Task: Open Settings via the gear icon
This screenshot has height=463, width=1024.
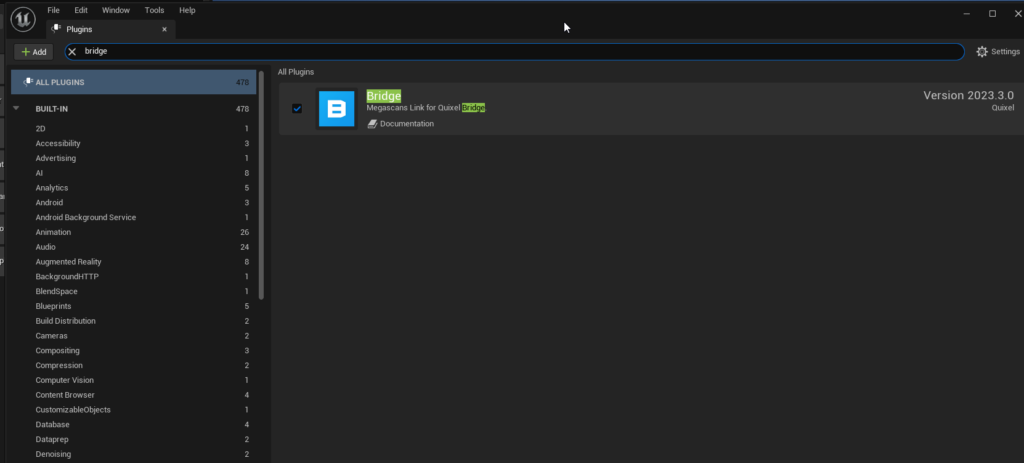Action: pyautogui.click(x=981, y=51)
